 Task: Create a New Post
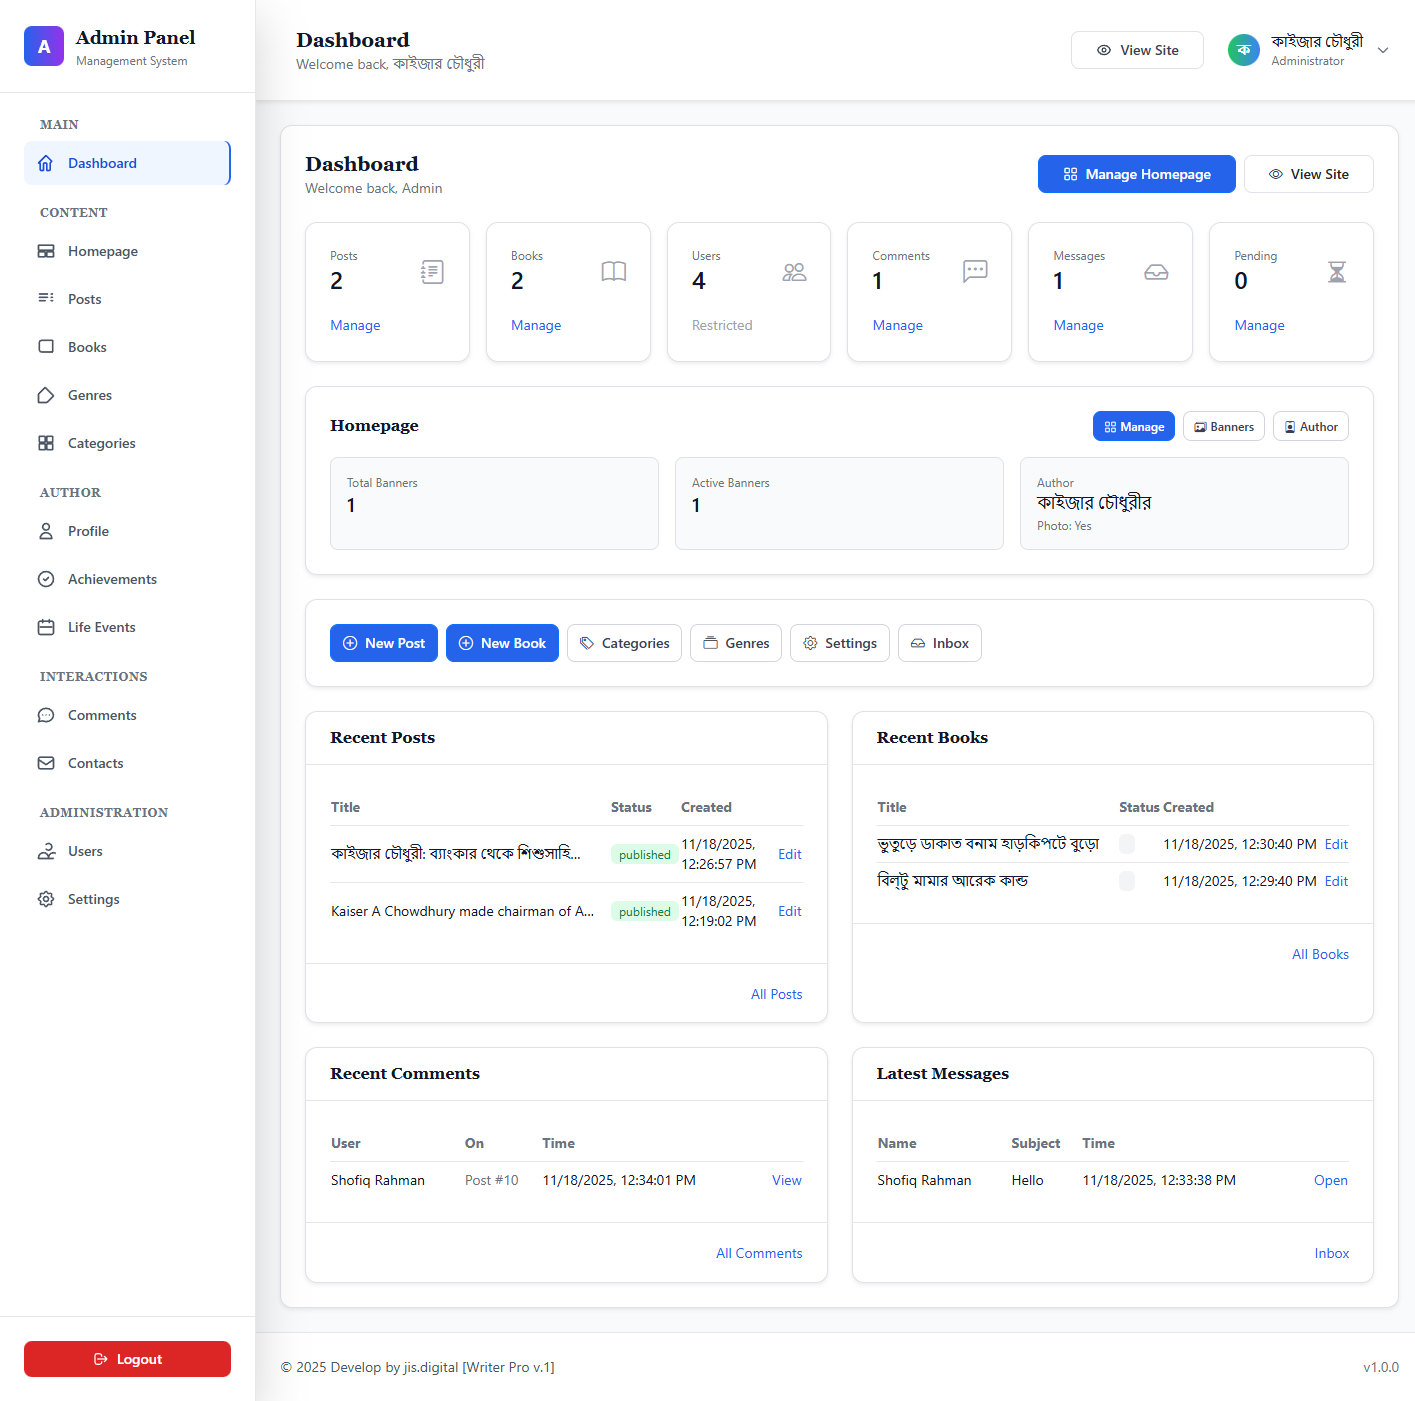pyautogui.click(x=384, y=643)
